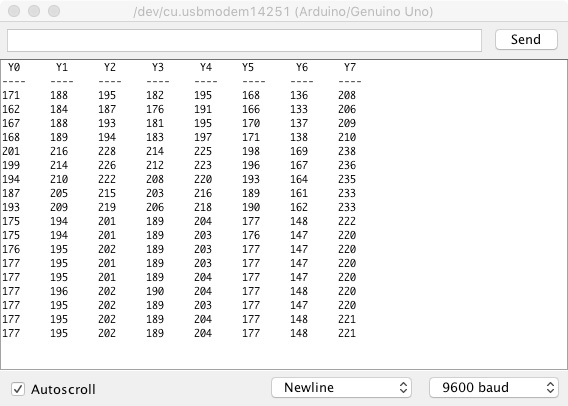The height and width of the screenshot is (406, 568).
Task: Click the Y6 column header text
Action: 302,67
